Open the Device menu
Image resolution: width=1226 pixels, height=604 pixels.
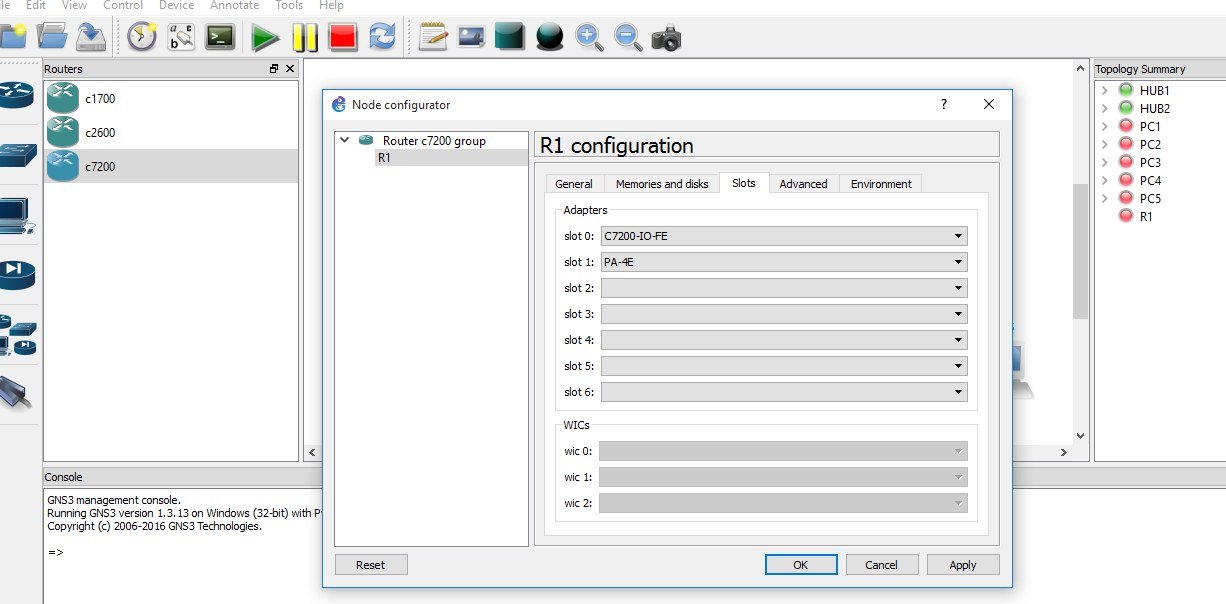coord(176,5)
